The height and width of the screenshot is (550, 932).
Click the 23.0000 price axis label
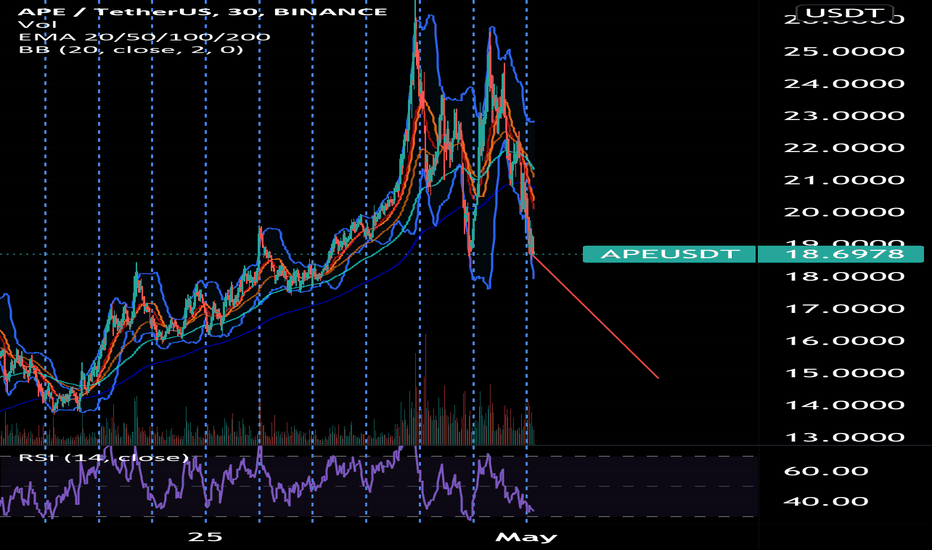tap(845, 116)
